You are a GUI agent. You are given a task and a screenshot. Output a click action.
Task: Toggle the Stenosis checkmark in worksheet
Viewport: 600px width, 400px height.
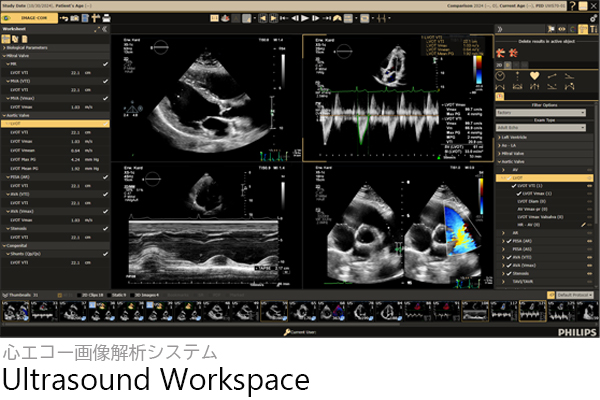point(105,229)
